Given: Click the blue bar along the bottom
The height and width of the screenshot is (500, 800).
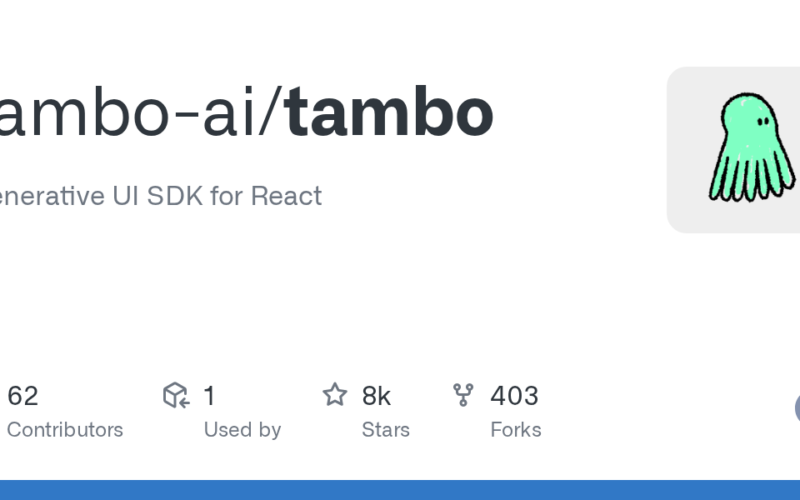Looking at the screenshot, I should (x=400, y=489).
